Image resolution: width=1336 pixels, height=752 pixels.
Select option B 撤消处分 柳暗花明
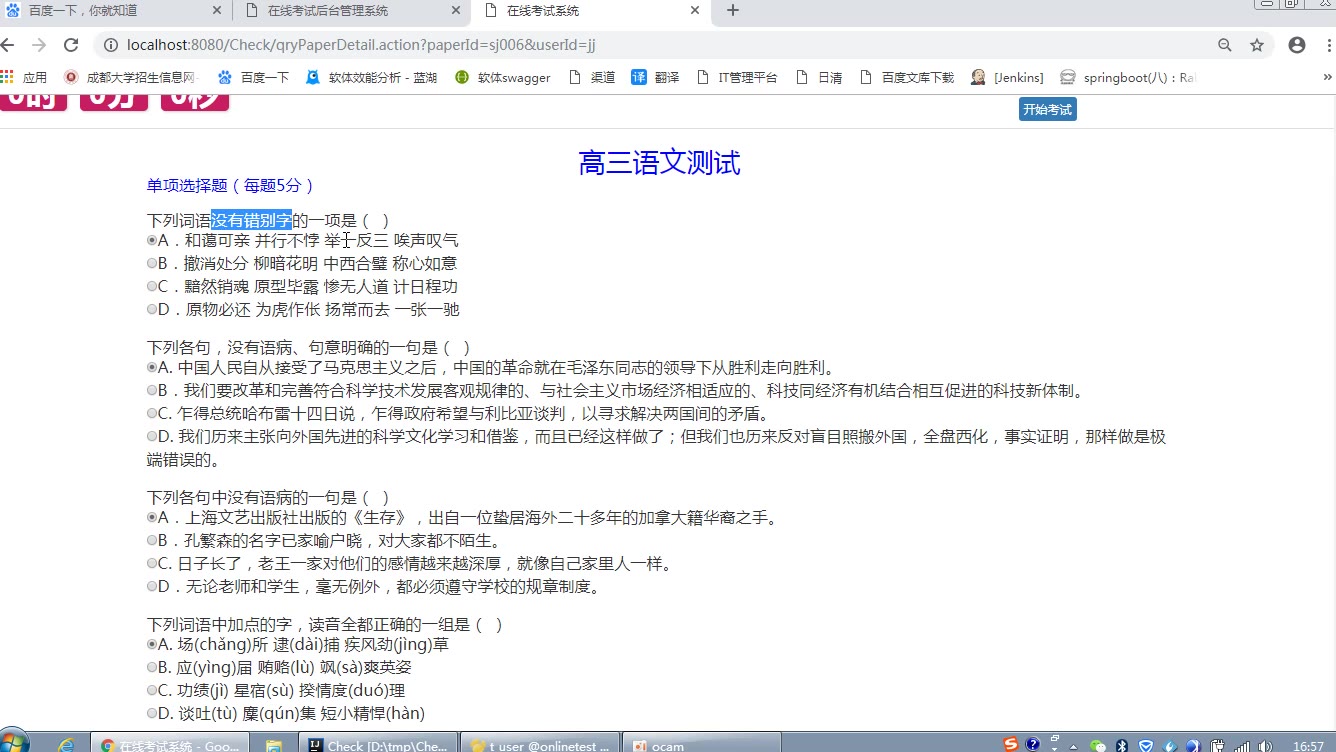pos(152,263)
